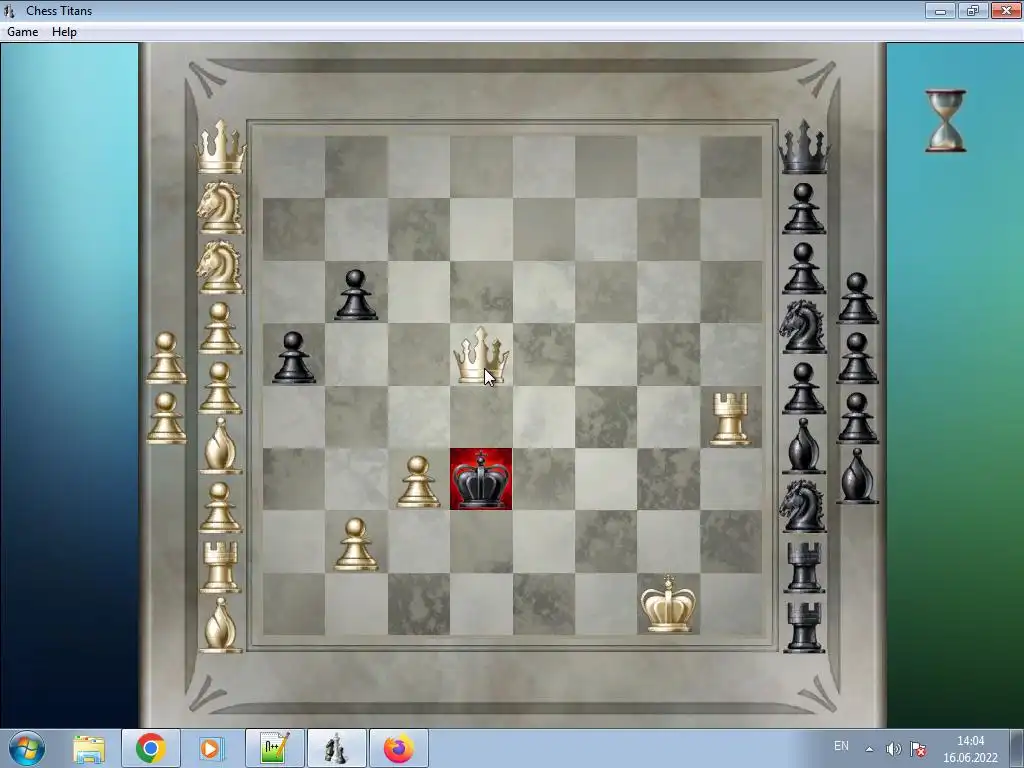Screen dimensions: 1024x768
Task: Open Notepad++ from the taskbar
Action: pos(274,748)
